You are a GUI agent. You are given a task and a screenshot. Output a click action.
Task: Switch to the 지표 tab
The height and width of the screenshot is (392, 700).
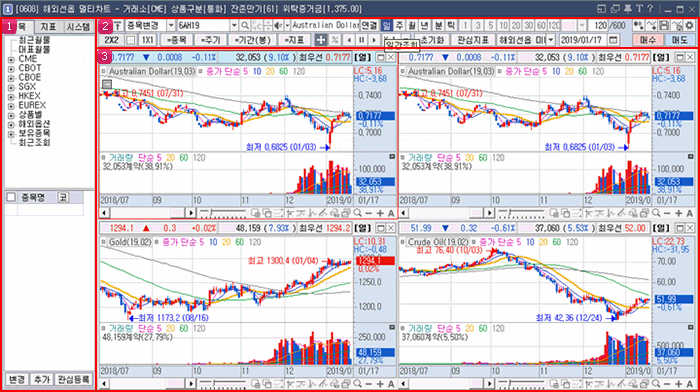click(x=48, y=27)
